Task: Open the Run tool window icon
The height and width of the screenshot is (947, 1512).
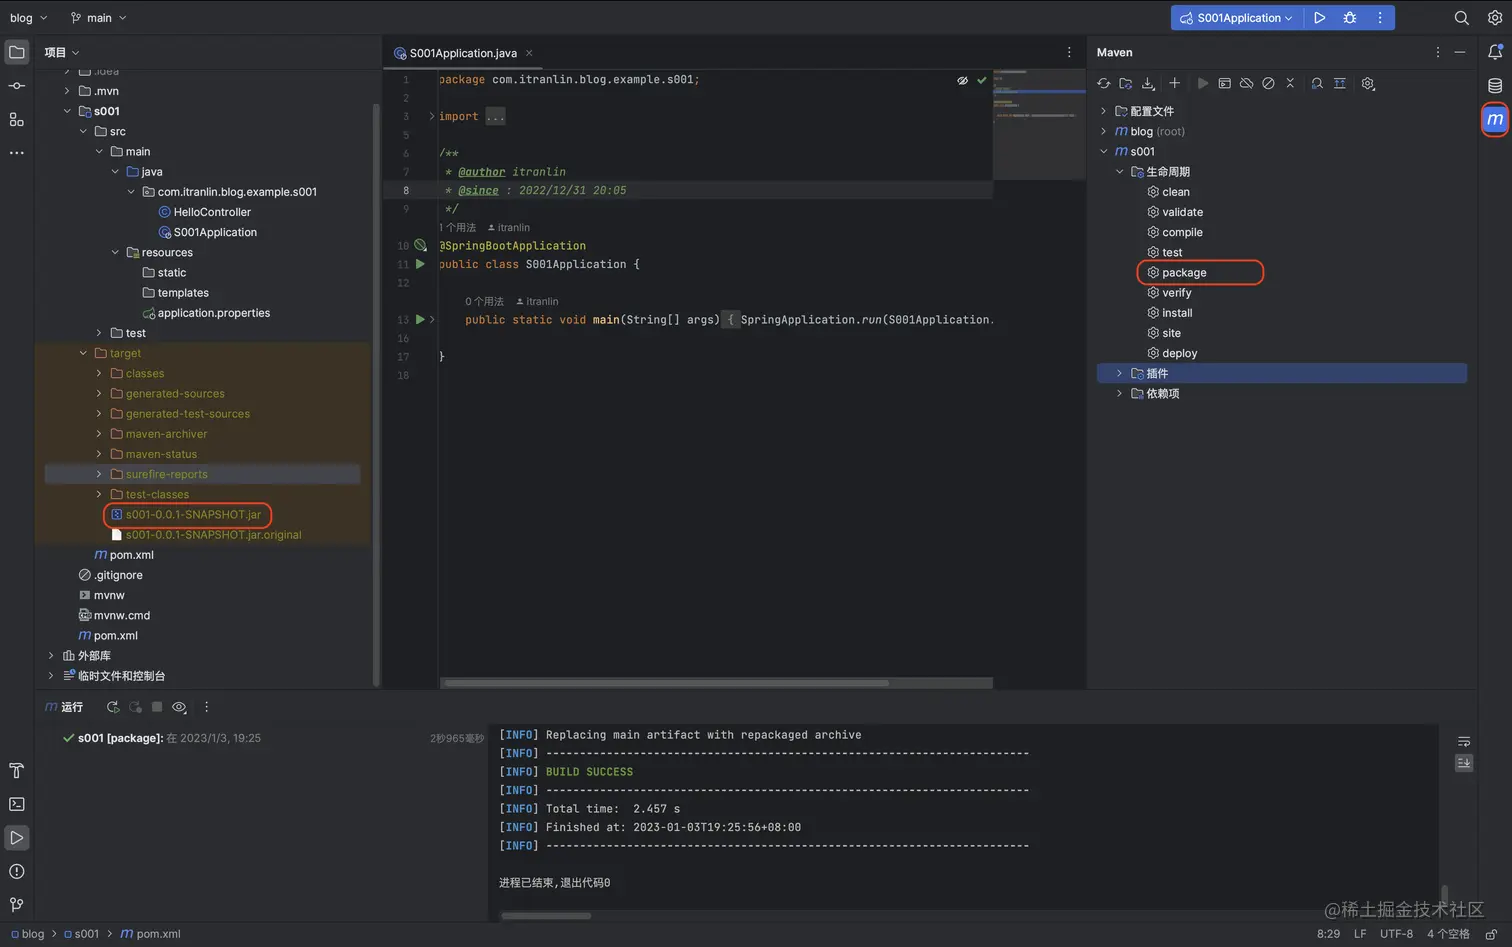Action: [x=17, y=838]
